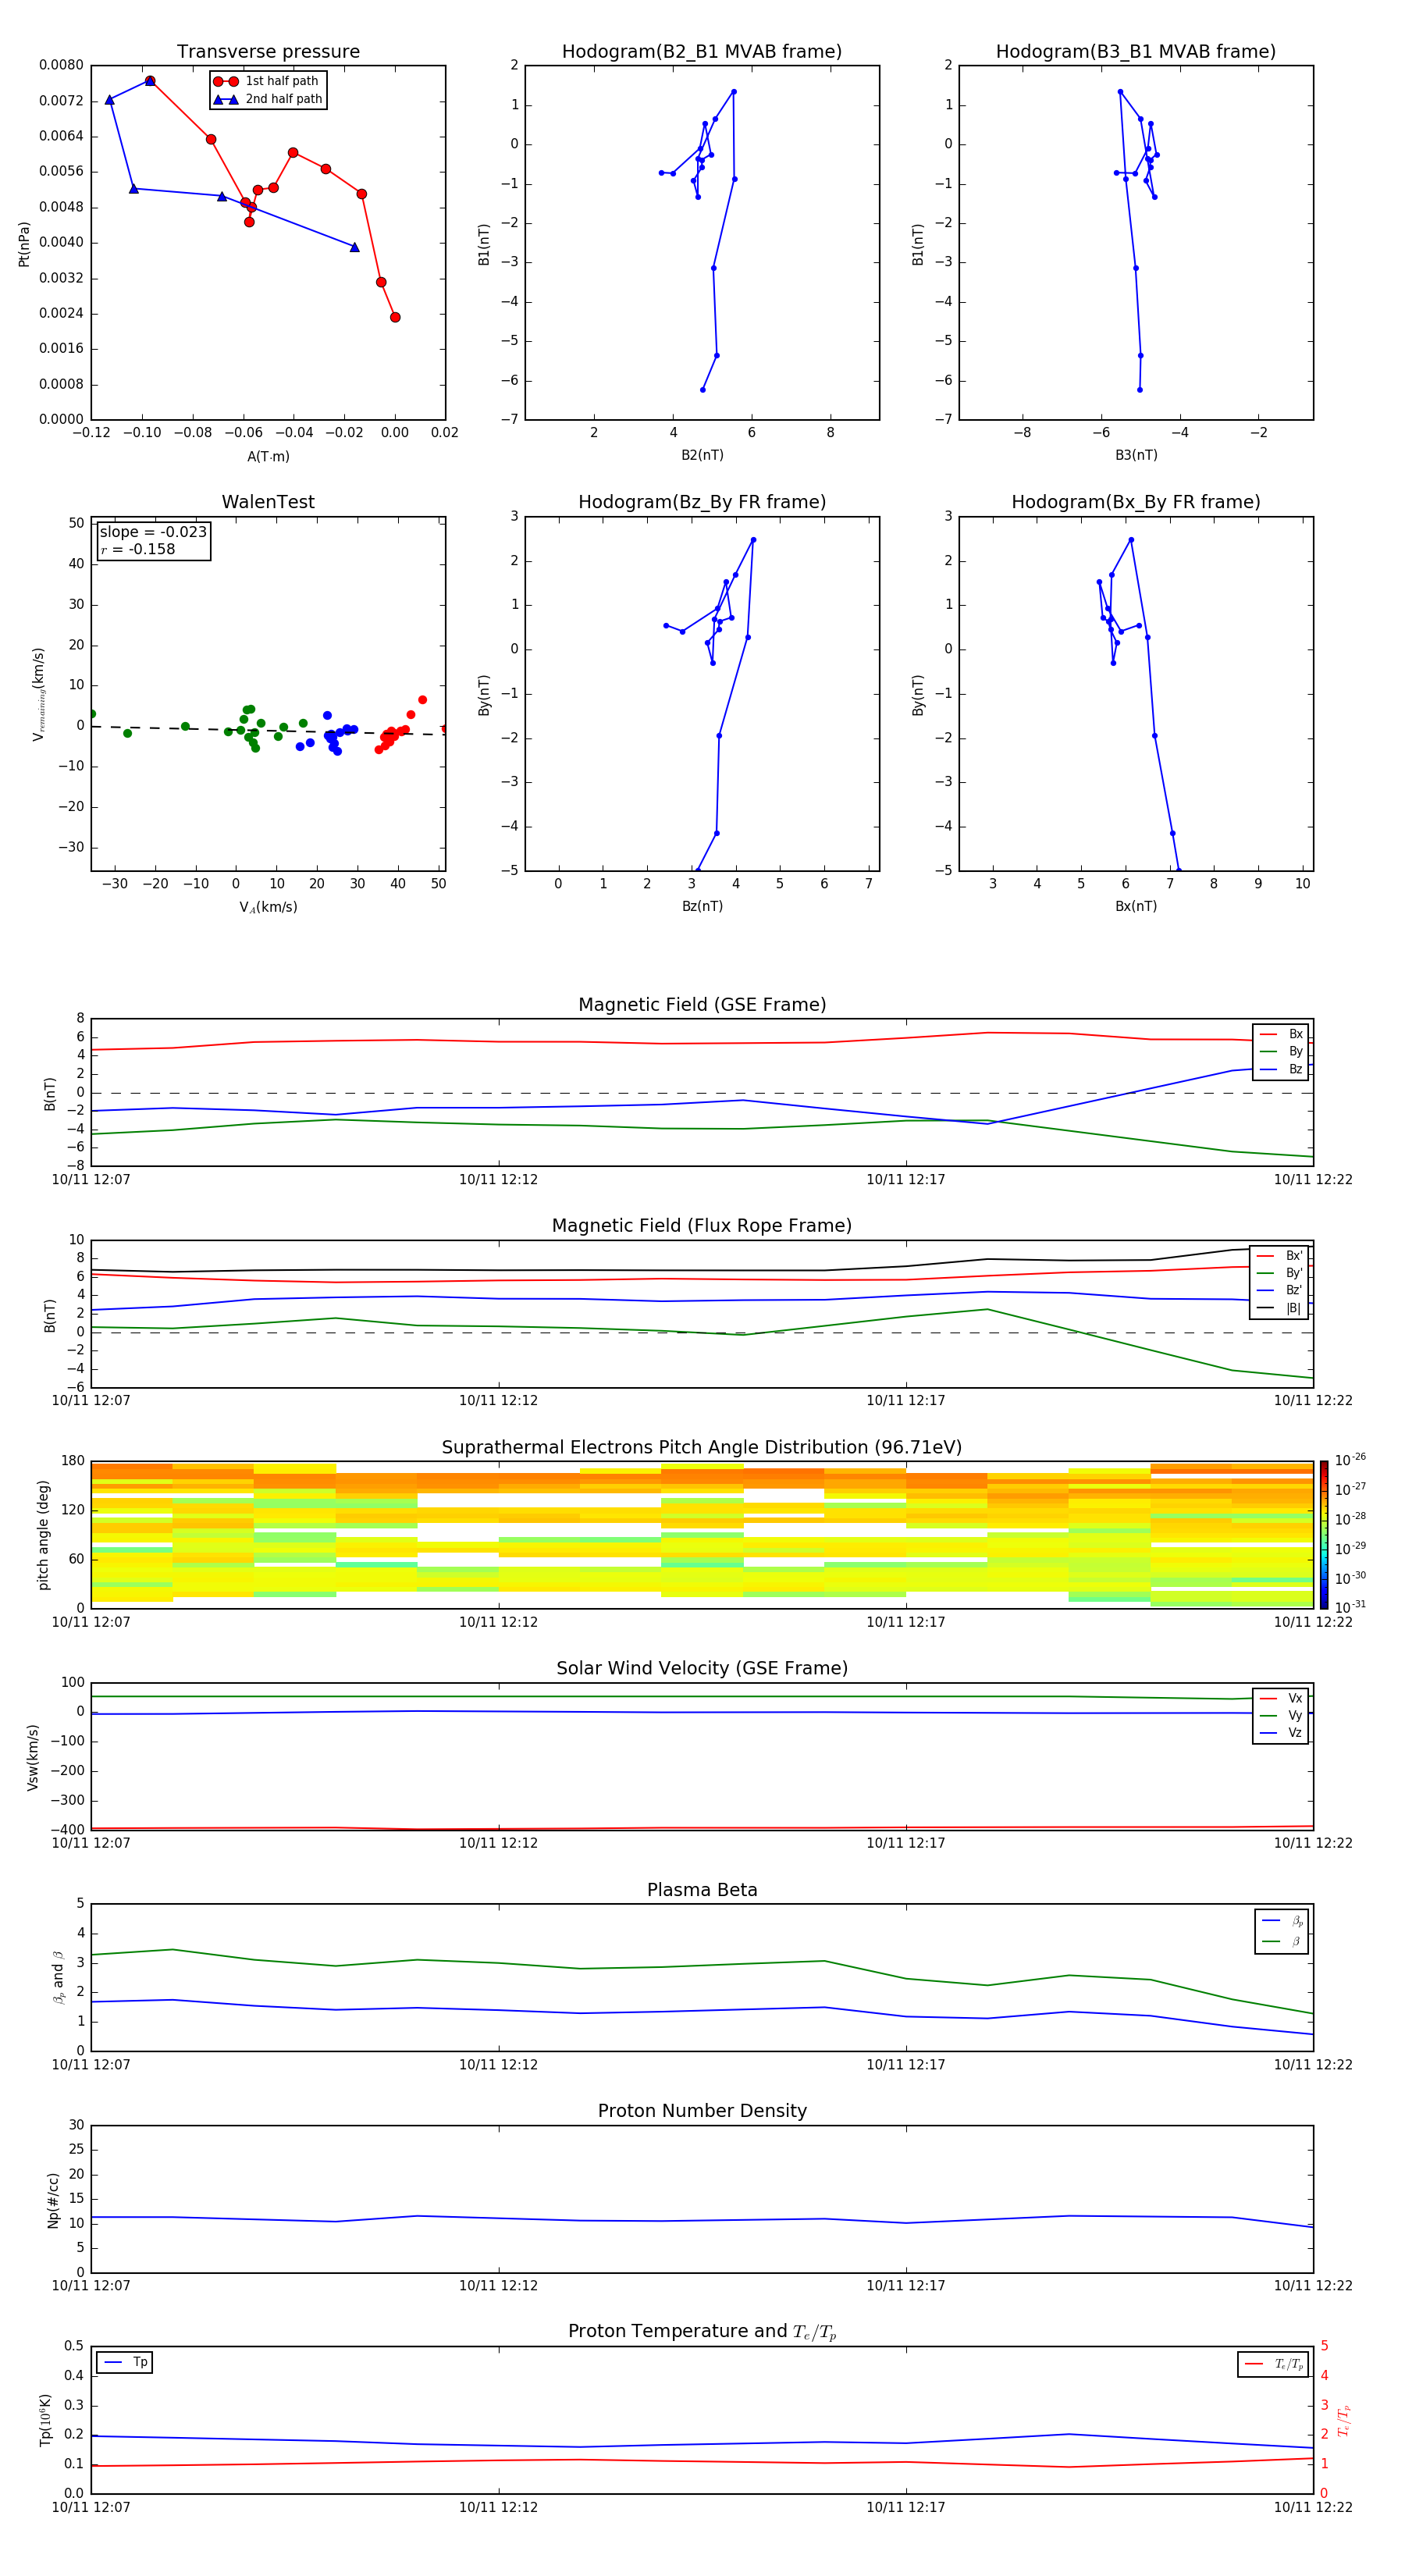The width and height of the screenshot is (1405, 2576).
Task: Click the 'Vz' legend entry
Action: tap(1281, 1733)
